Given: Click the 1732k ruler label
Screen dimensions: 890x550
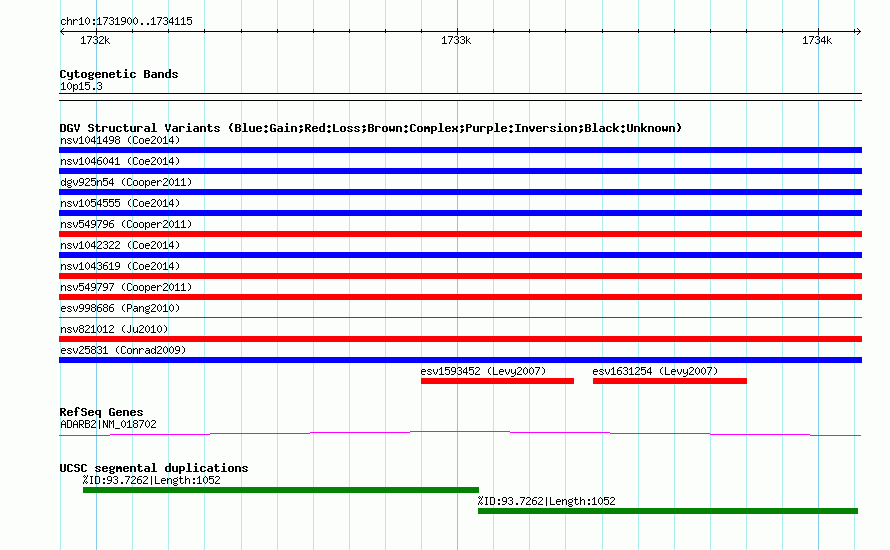Looking at the screenshot, I should click(95, 40).
